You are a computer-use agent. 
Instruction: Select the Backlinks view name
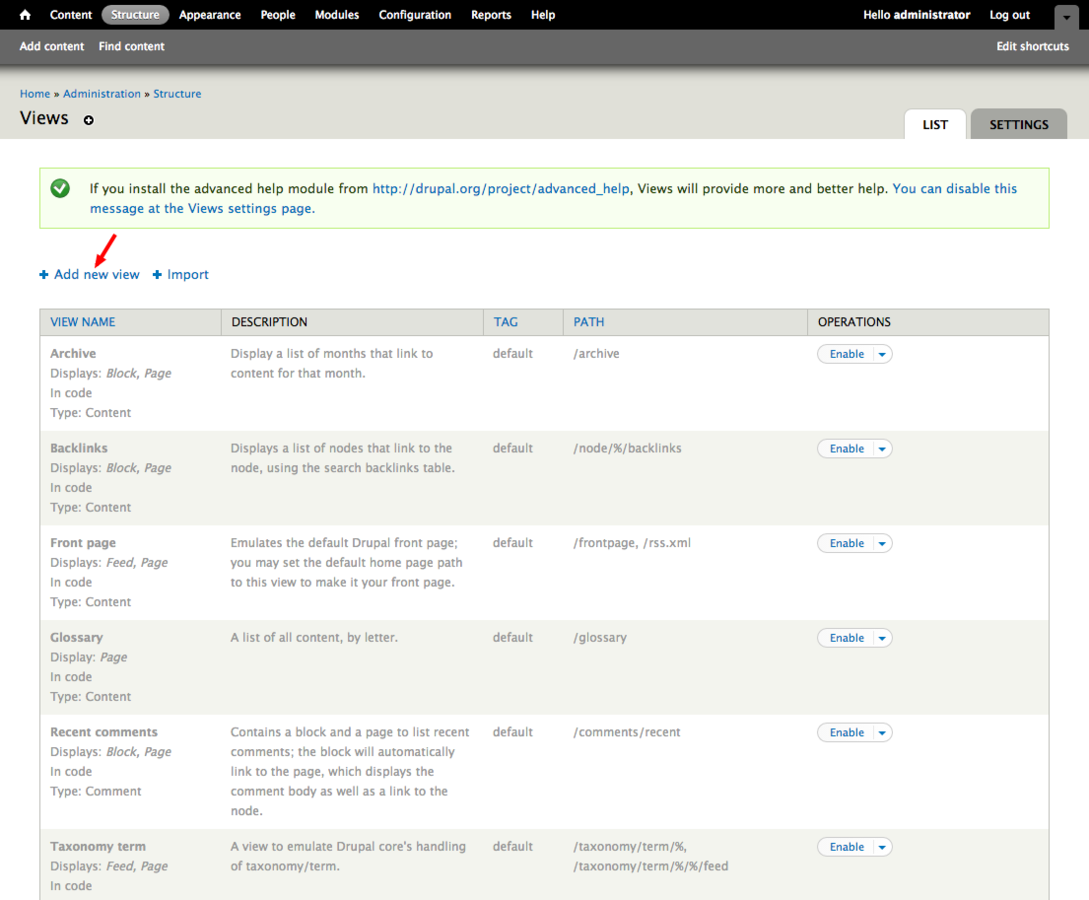click(x=78, y=448)
